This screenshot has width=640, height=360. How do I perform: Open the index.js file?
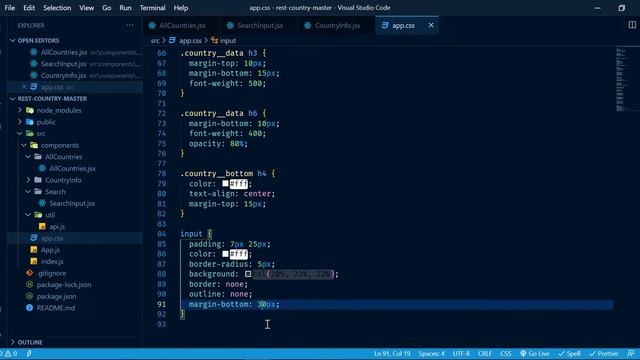(52, 262)
